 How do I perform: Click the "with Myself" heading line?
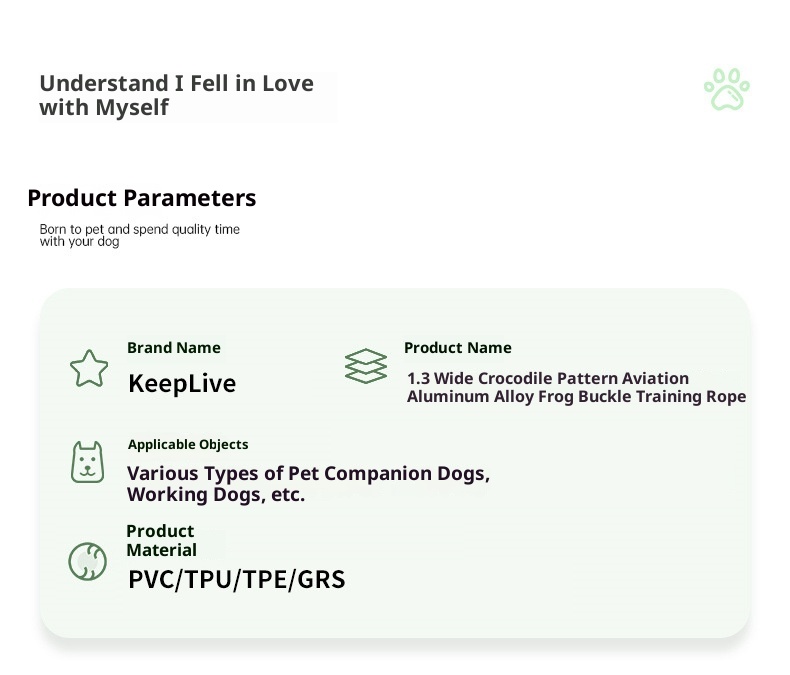(x=104, y=107)
